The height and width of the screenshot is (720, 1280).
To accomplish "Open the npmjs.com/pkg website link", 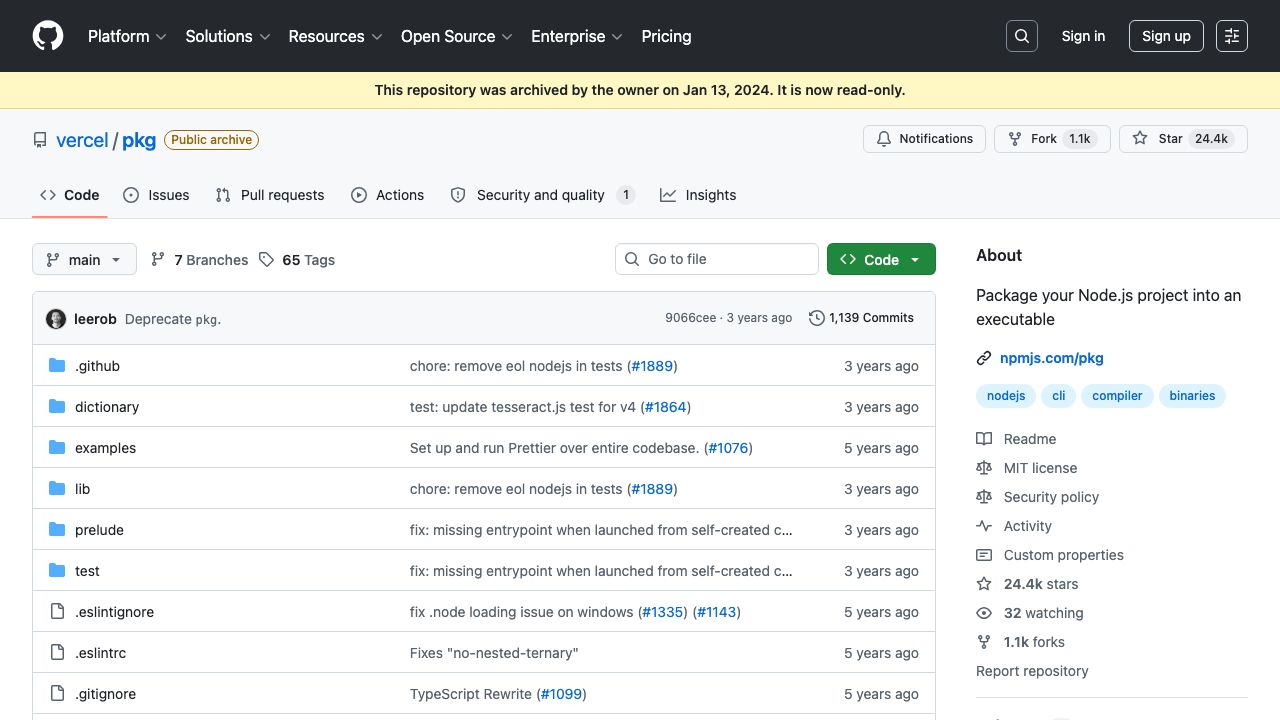I will [1052, 358].
